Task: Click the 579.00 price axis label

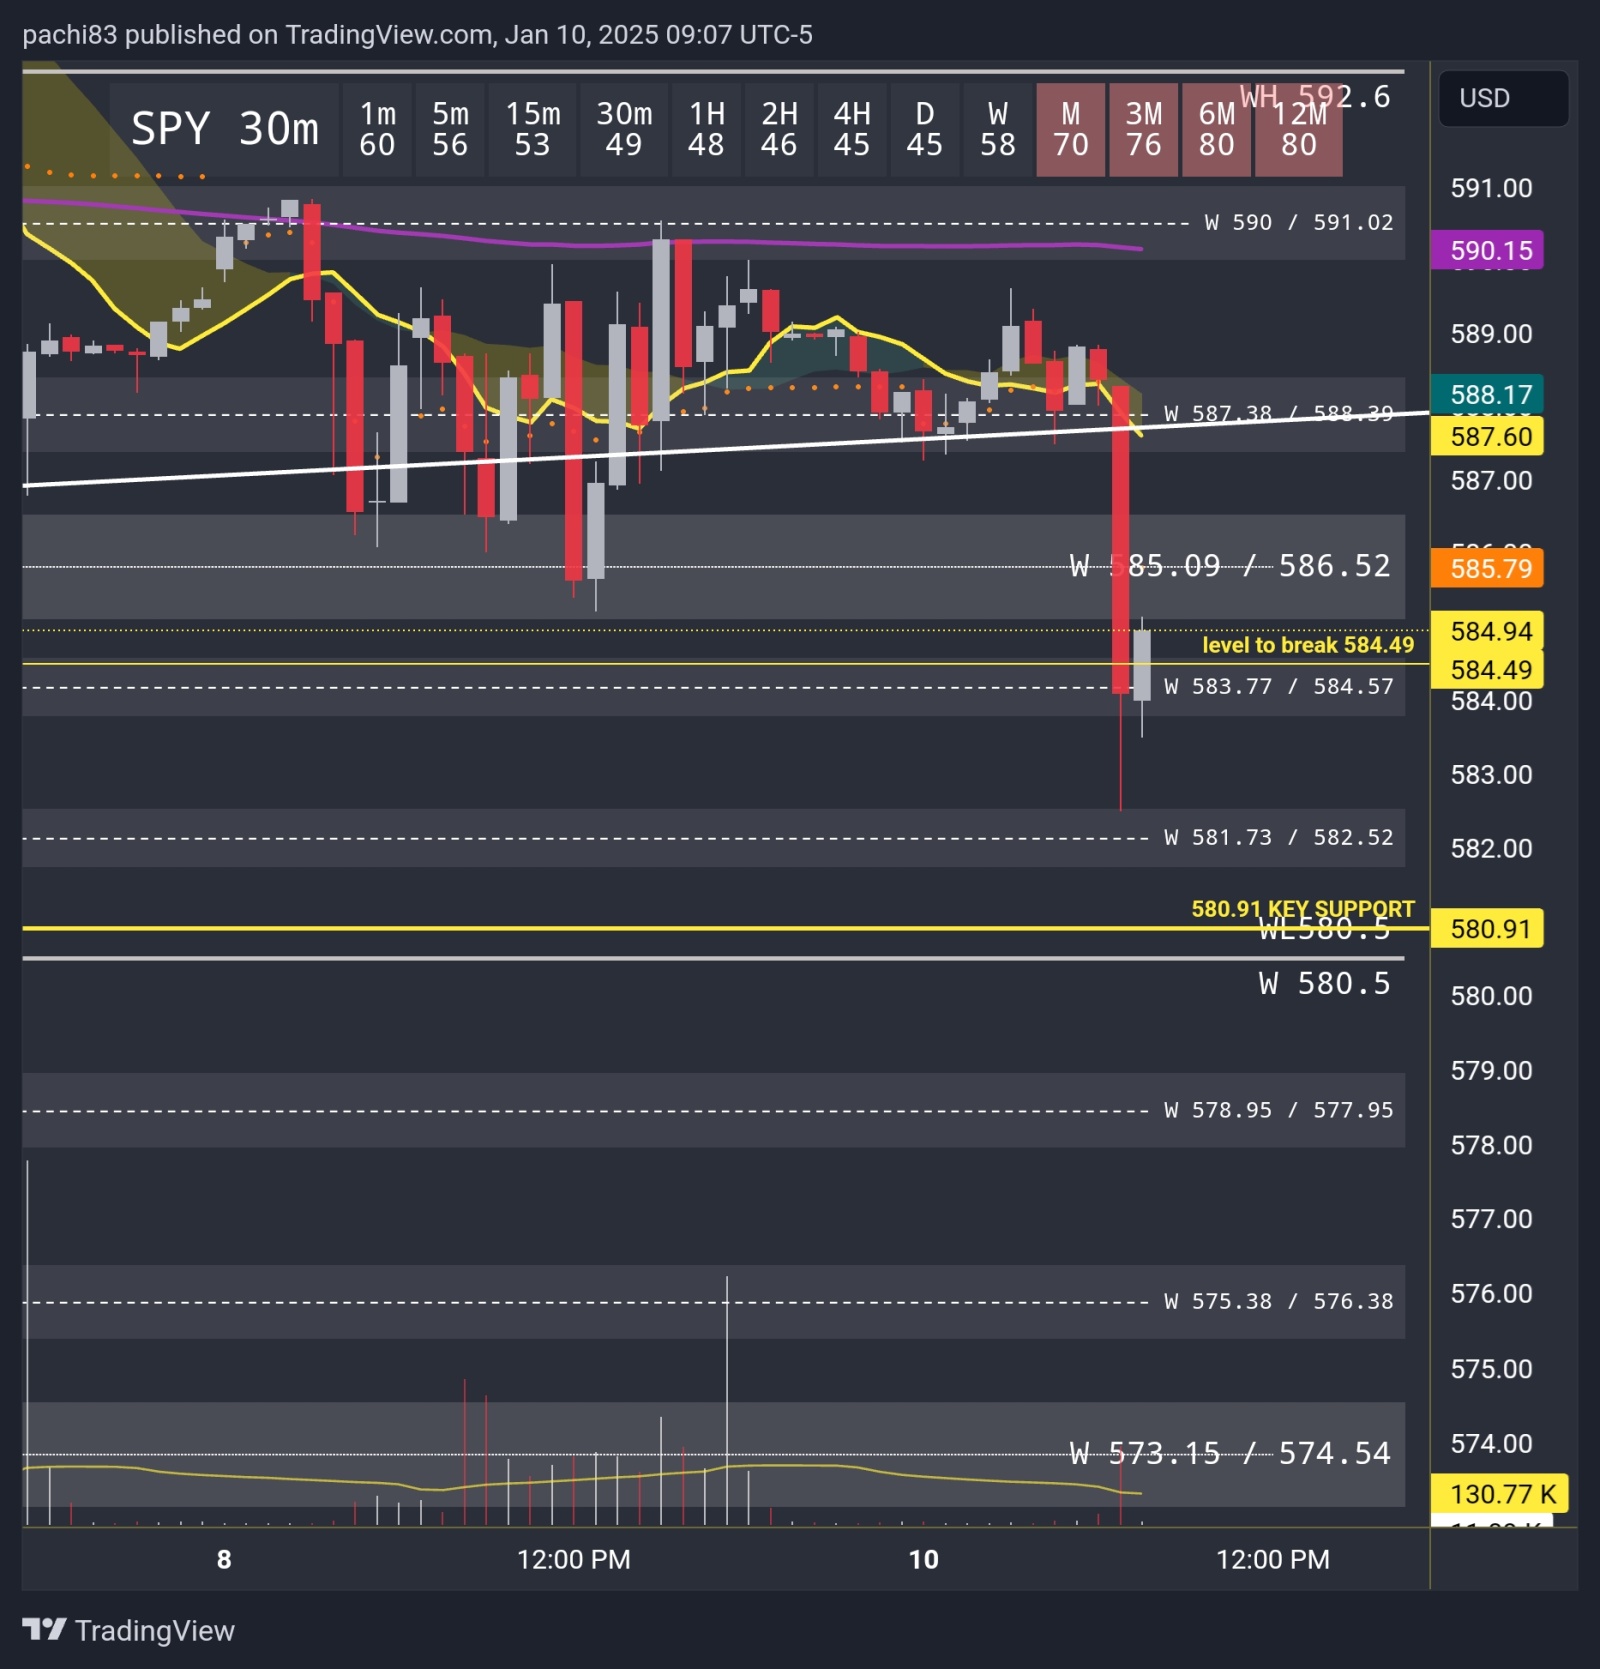Action: pos(1491,1071)
